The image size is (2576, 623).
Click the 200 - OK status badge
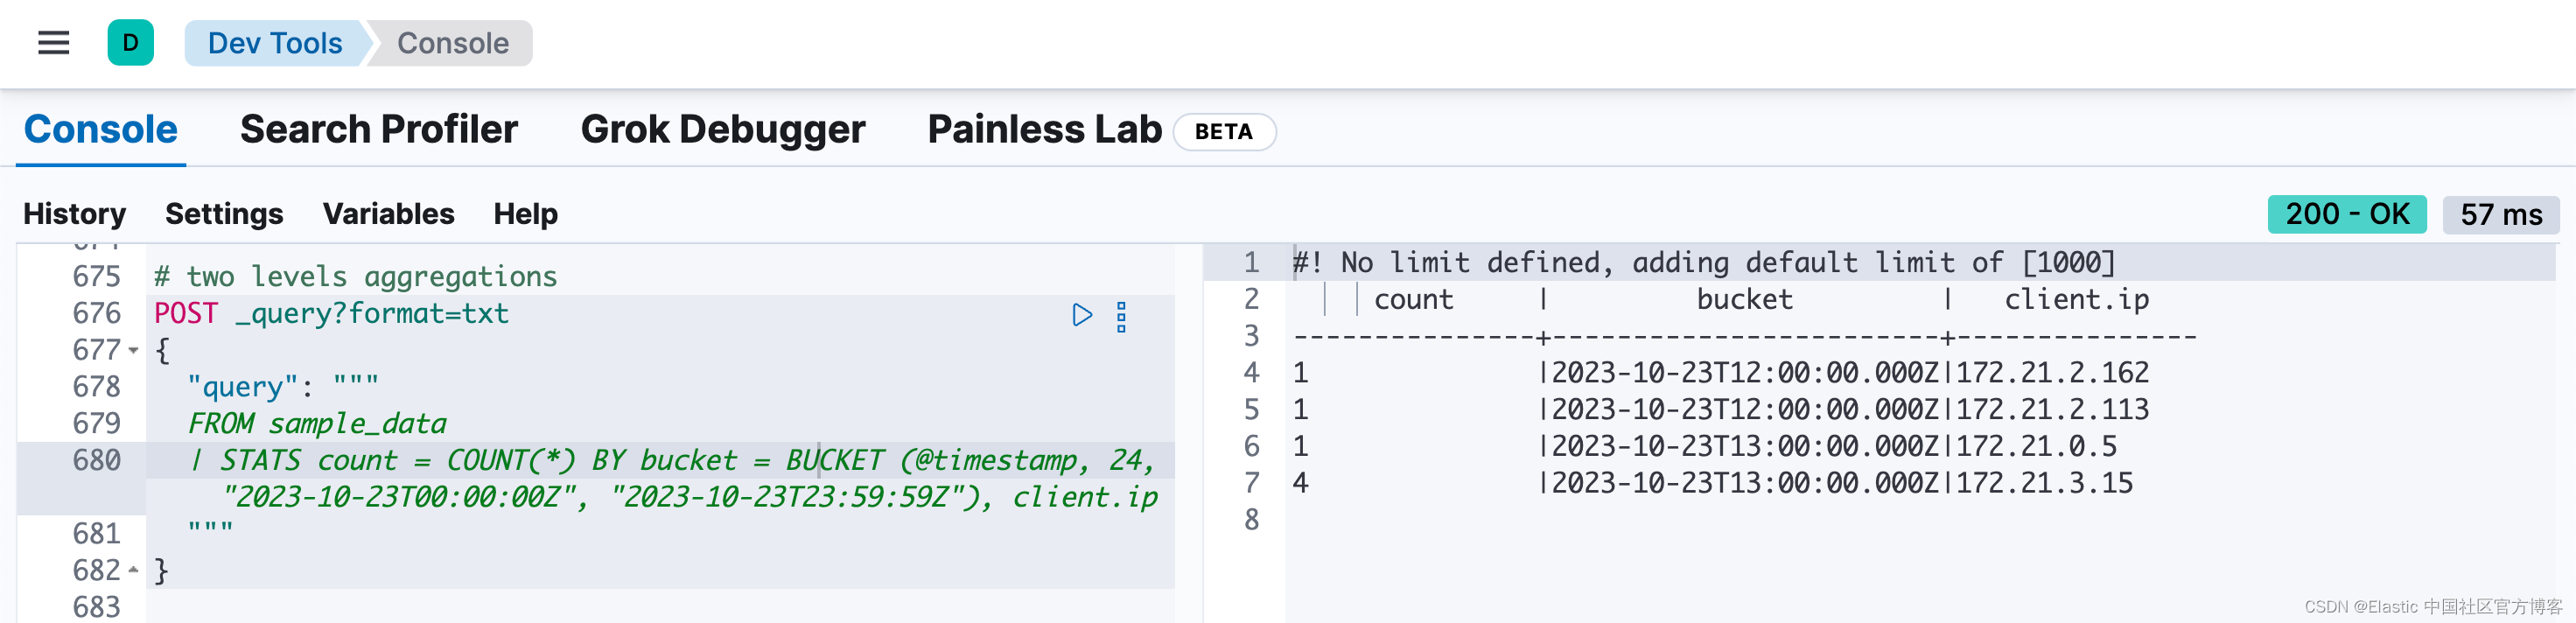click(x=2346, y=214)
